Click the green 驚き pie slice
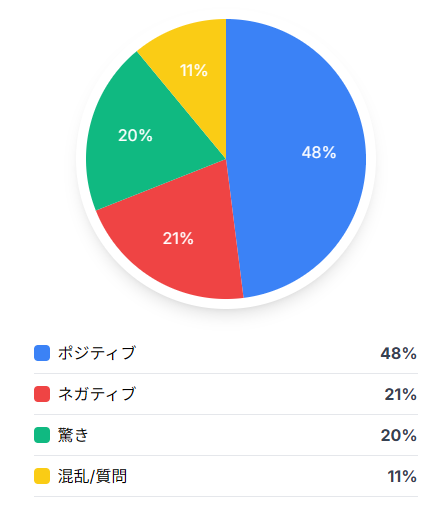 click(140, 140)
